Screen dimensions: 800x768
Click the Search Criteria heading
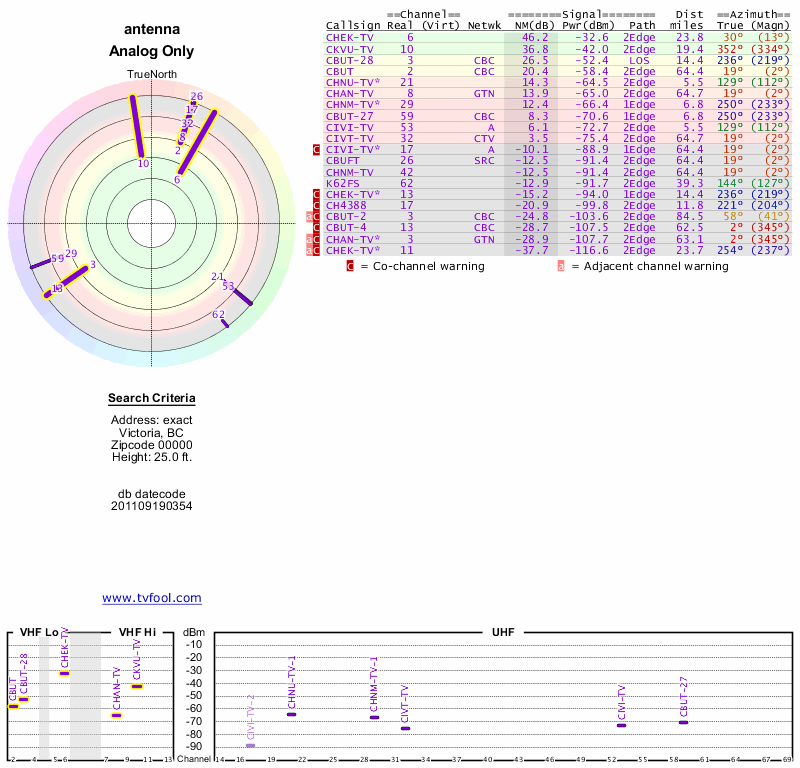point(152,399)
